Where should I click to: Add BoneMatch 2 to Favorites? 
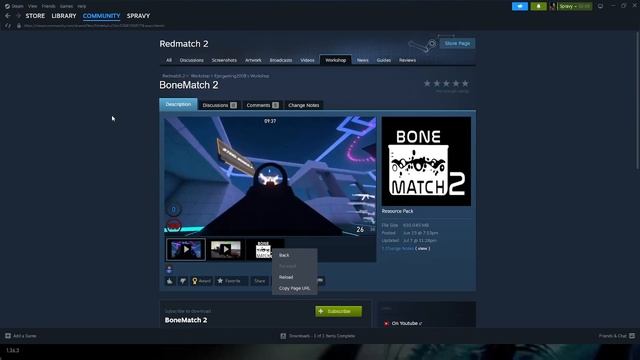[x=231, y=281]
